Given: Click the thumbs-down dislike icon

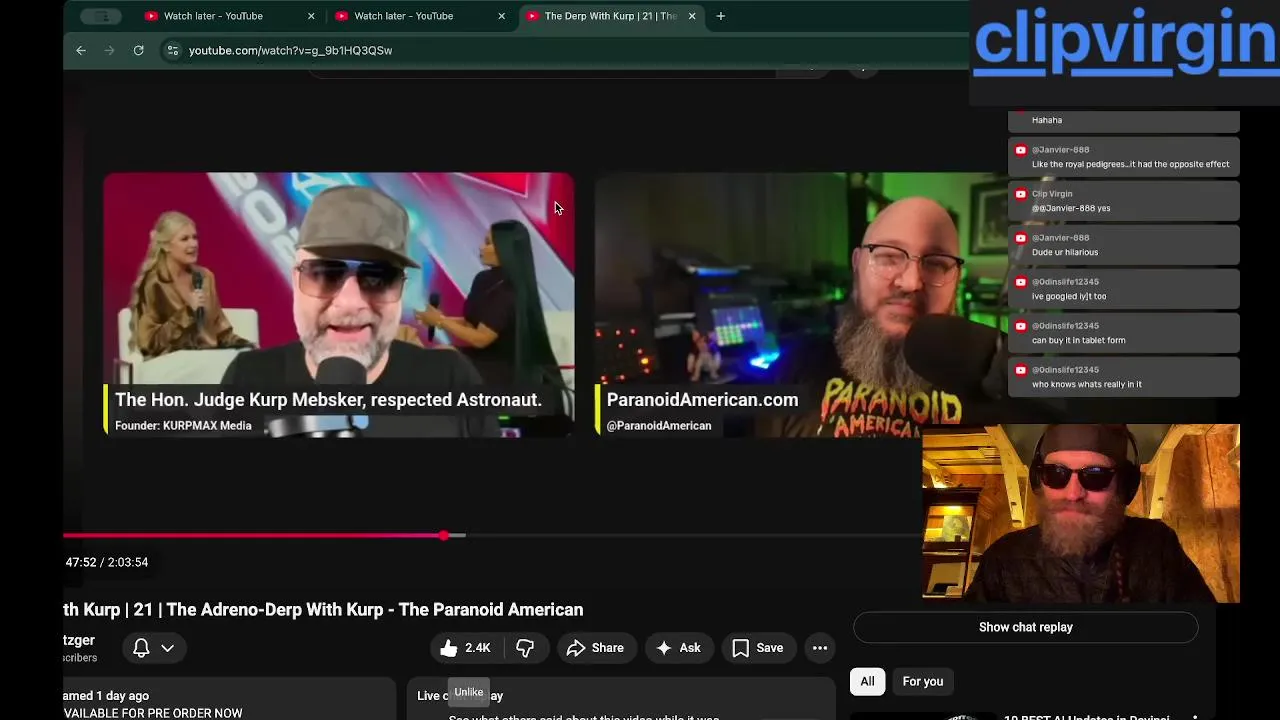Looking at the screenshot, I should 525,648.
